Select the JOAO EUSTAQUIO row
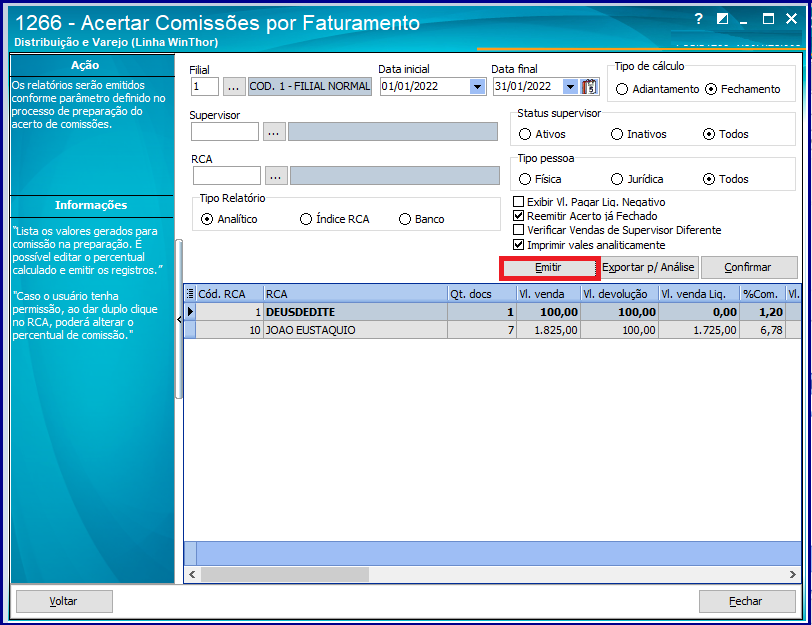Screen dimensions: 812x625 click(492, 330)
